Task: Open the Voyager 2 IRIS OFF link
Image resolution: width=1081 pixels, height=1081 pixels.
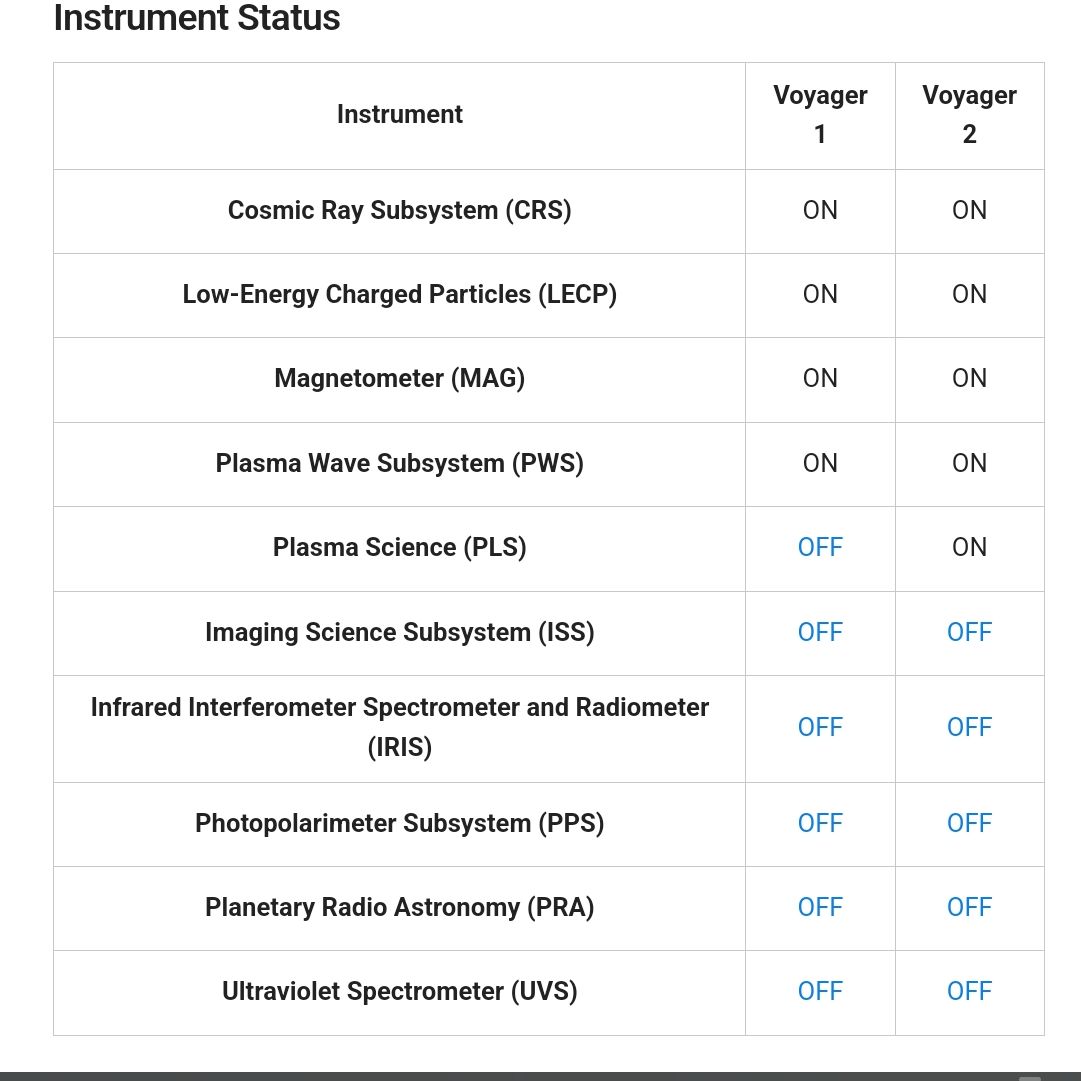Action: click(969, 727)
